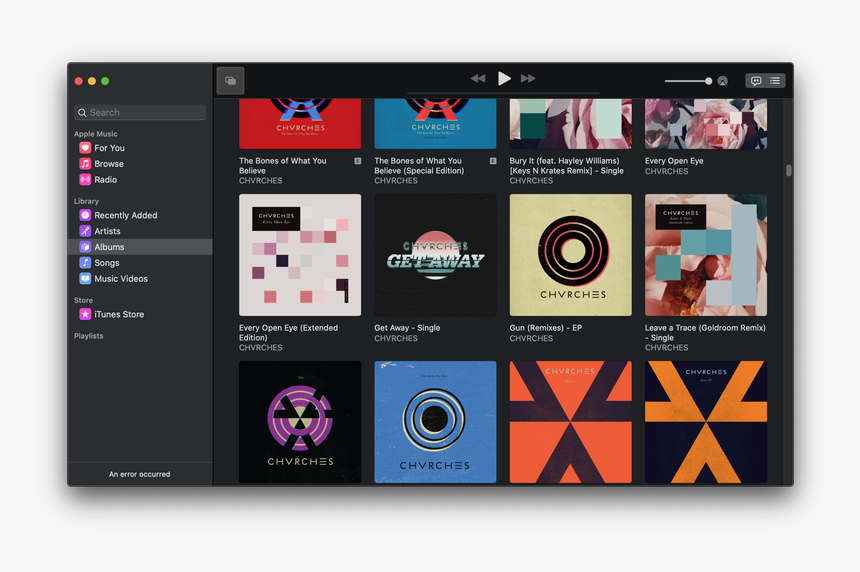Viewport: 860px width, 572px height.
Task: Open Music Videos library section
Action: coord(140,279)
